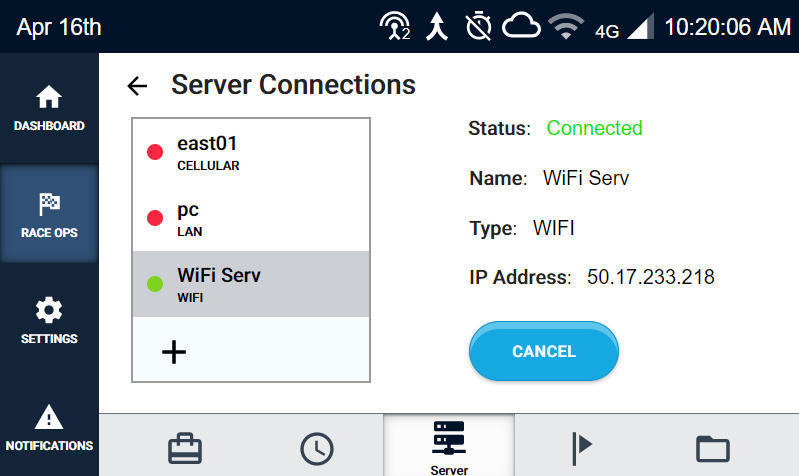Click the IP address 50.17.233.218
This screenshot has height=476, width=799.
click(650, 277)
